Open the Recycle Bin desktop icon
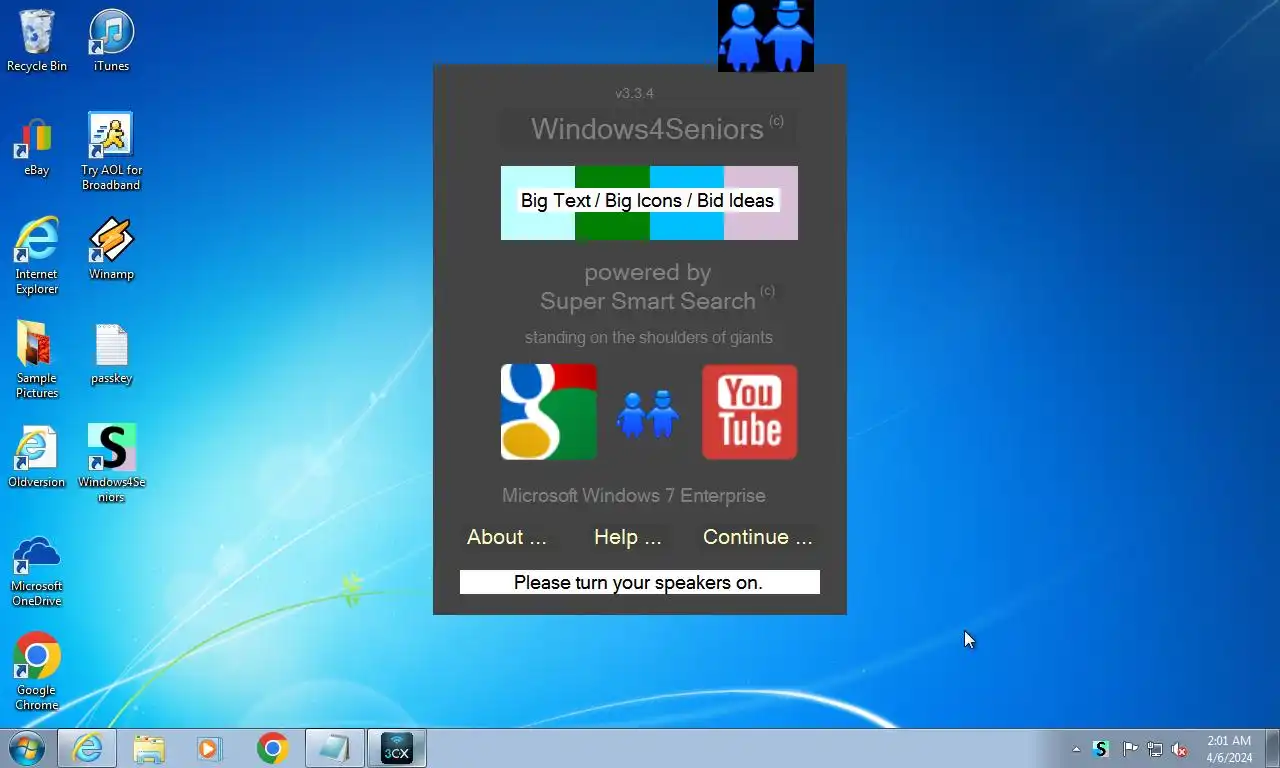 click(x=37, y=40)
